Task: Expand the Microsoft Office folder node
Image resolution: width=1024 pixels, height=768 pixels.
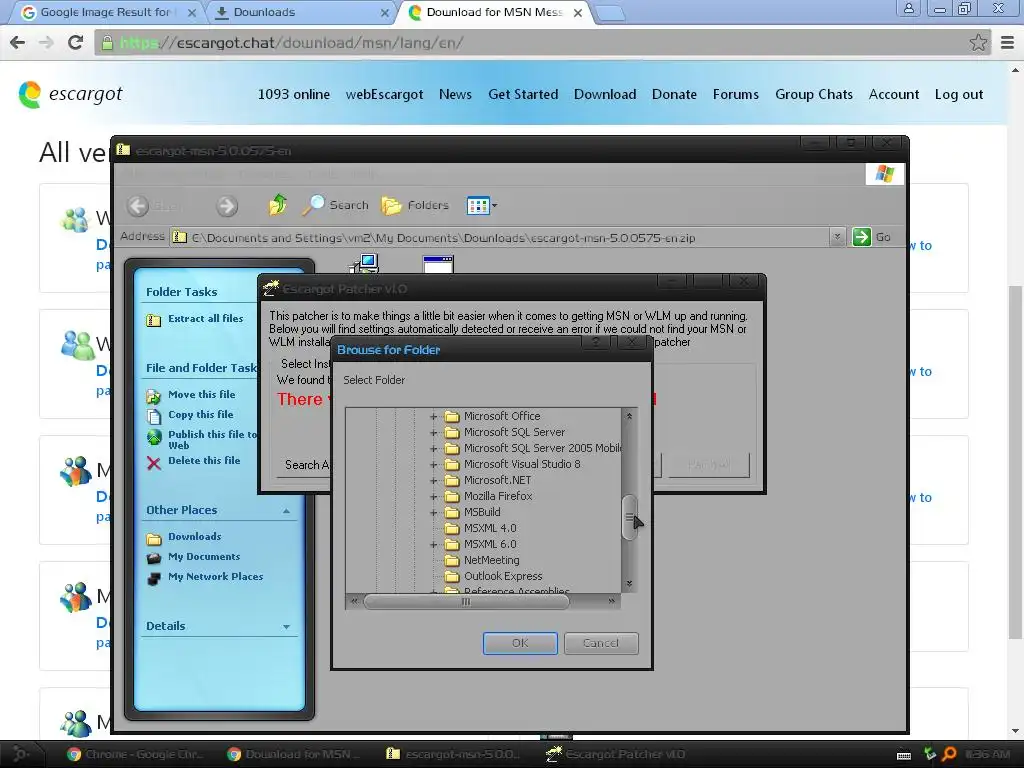Action: (433, 416)
